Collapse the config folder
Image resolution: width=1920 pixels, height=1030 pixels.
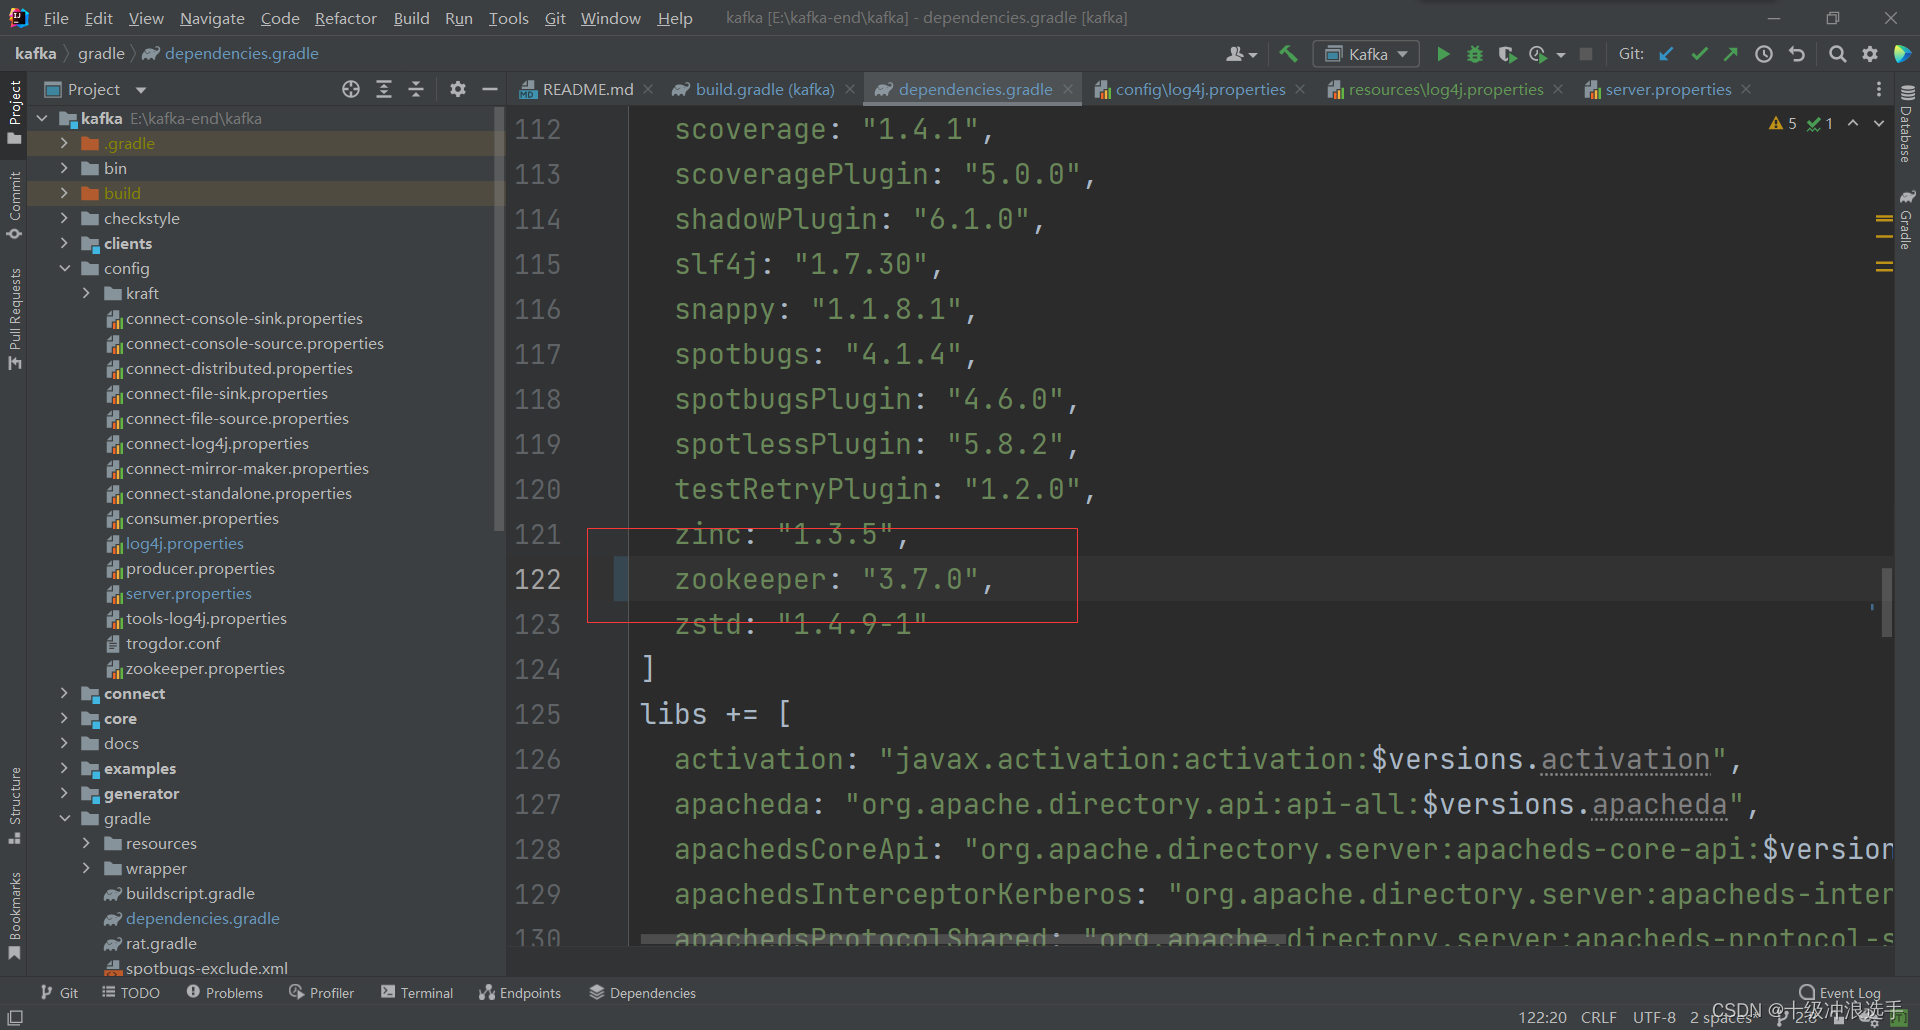(x=64, y=268)
